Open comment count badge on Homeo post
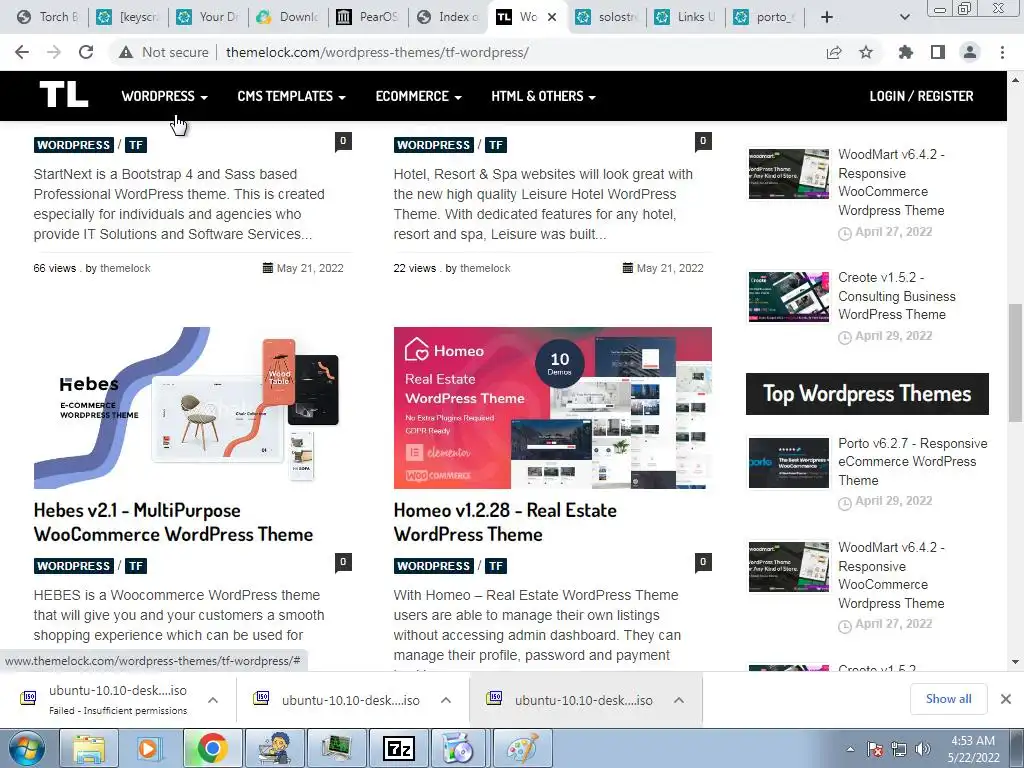The width and height of the screenshot is (1024, 768). tap(703, 562)
